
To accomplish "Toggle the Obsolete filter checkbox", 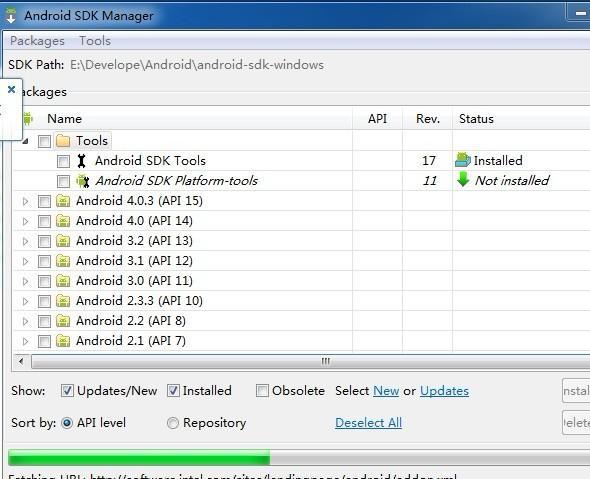I will coord(262,391).
